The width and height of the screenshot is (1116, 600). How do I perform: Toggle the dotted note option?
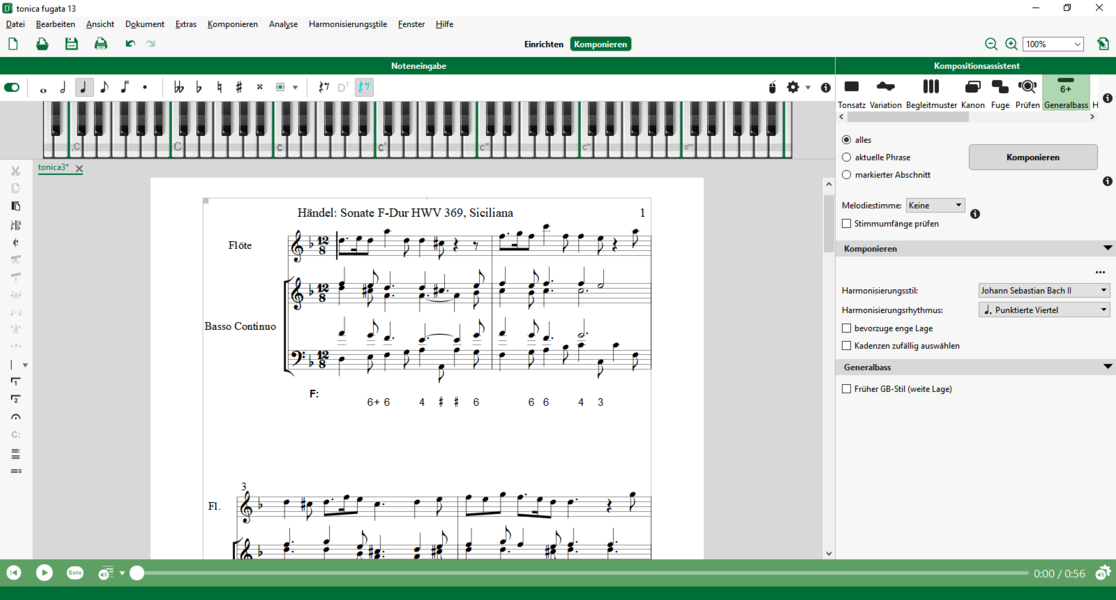point(144,88)
